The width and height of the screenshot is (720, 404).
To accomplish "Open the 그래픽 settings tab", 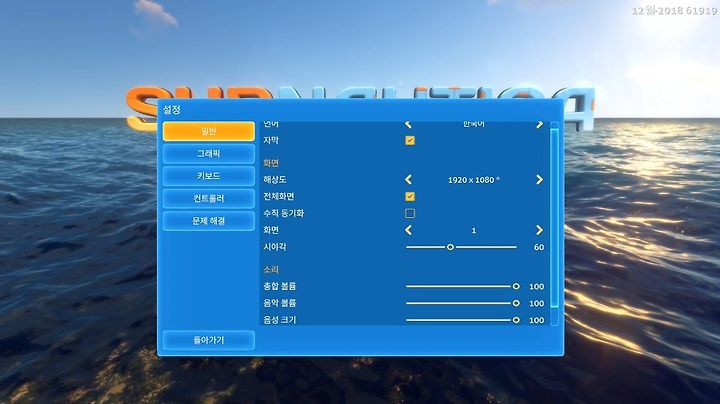I will (x=208, y=153).
